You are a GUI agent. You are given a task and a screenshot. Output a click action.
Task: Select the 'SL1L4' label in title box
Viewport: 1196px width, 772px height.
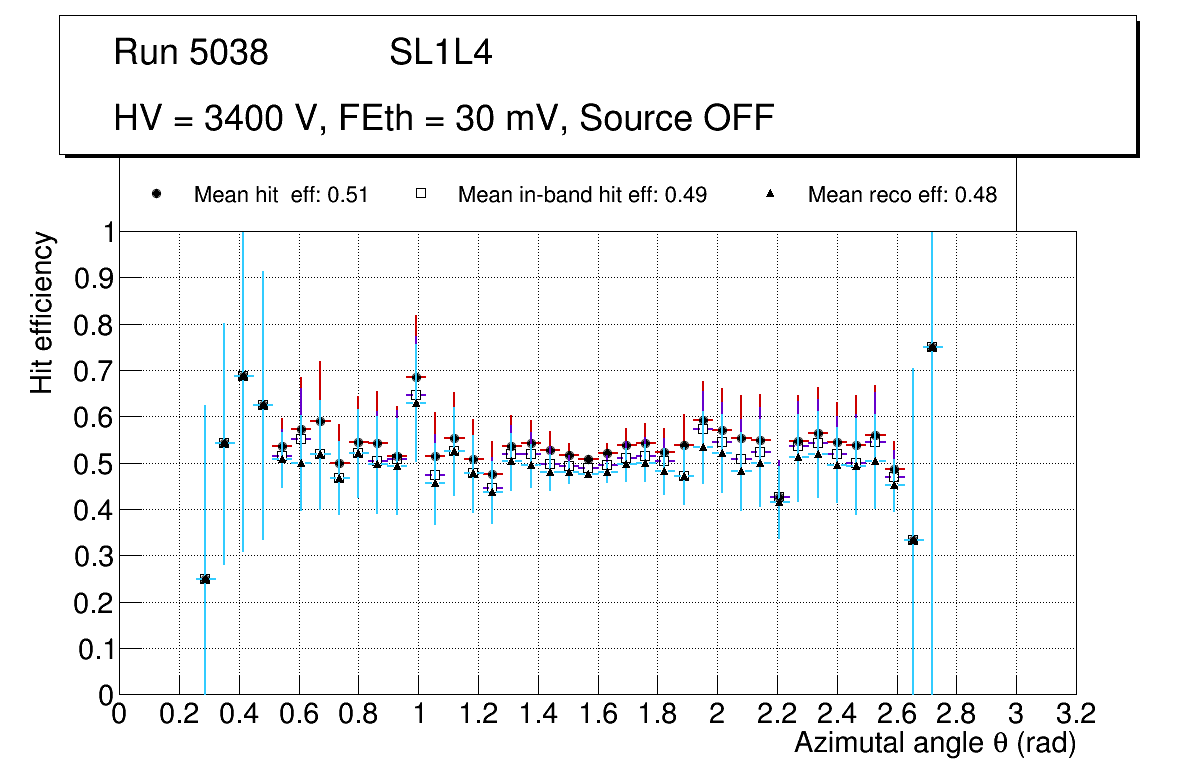coord(440,53)
